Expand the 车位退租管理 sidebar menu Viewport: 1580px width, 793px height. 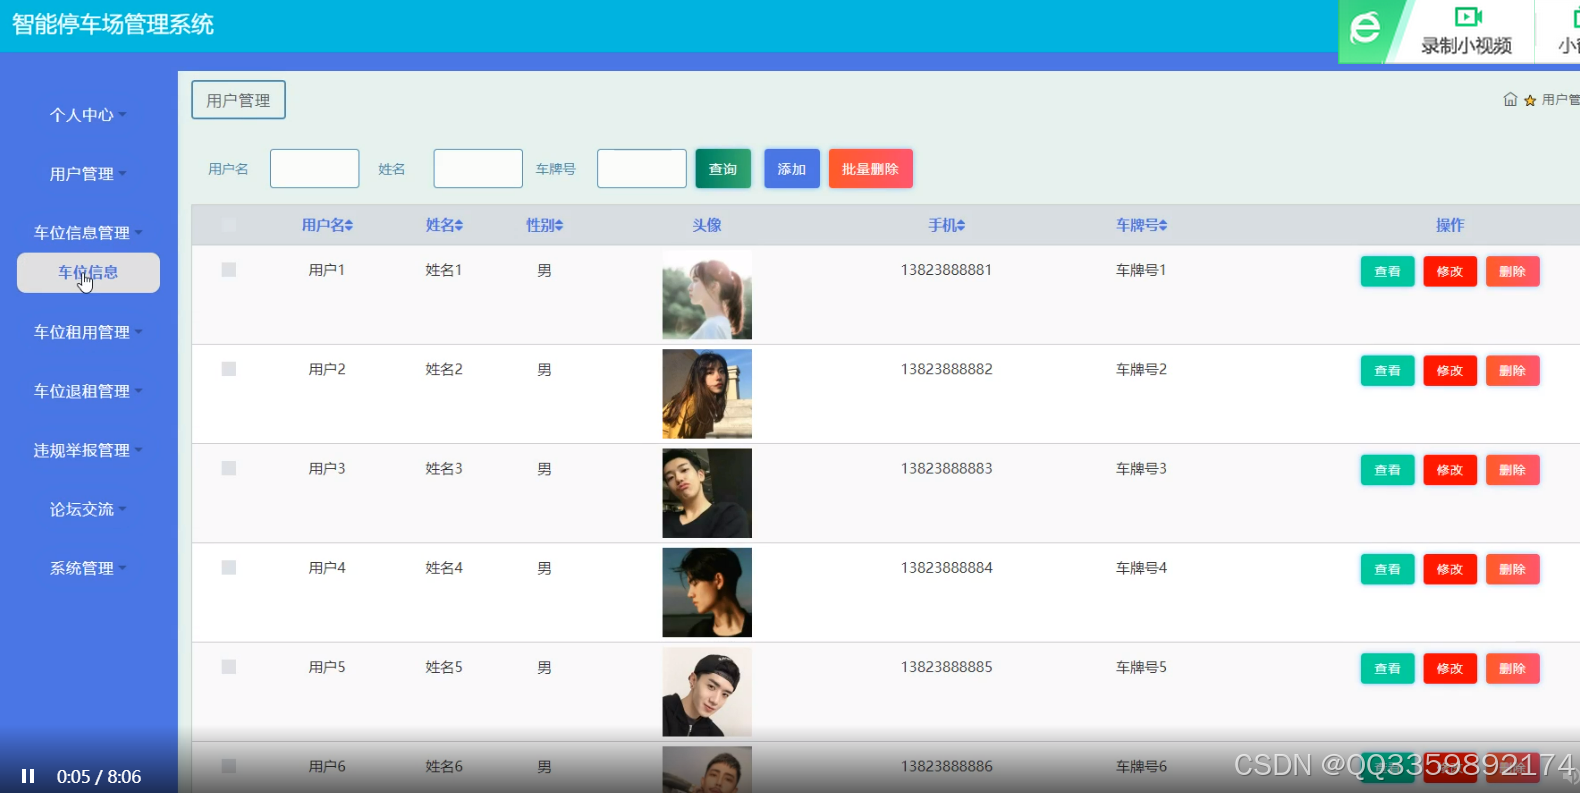click(88, 391)
